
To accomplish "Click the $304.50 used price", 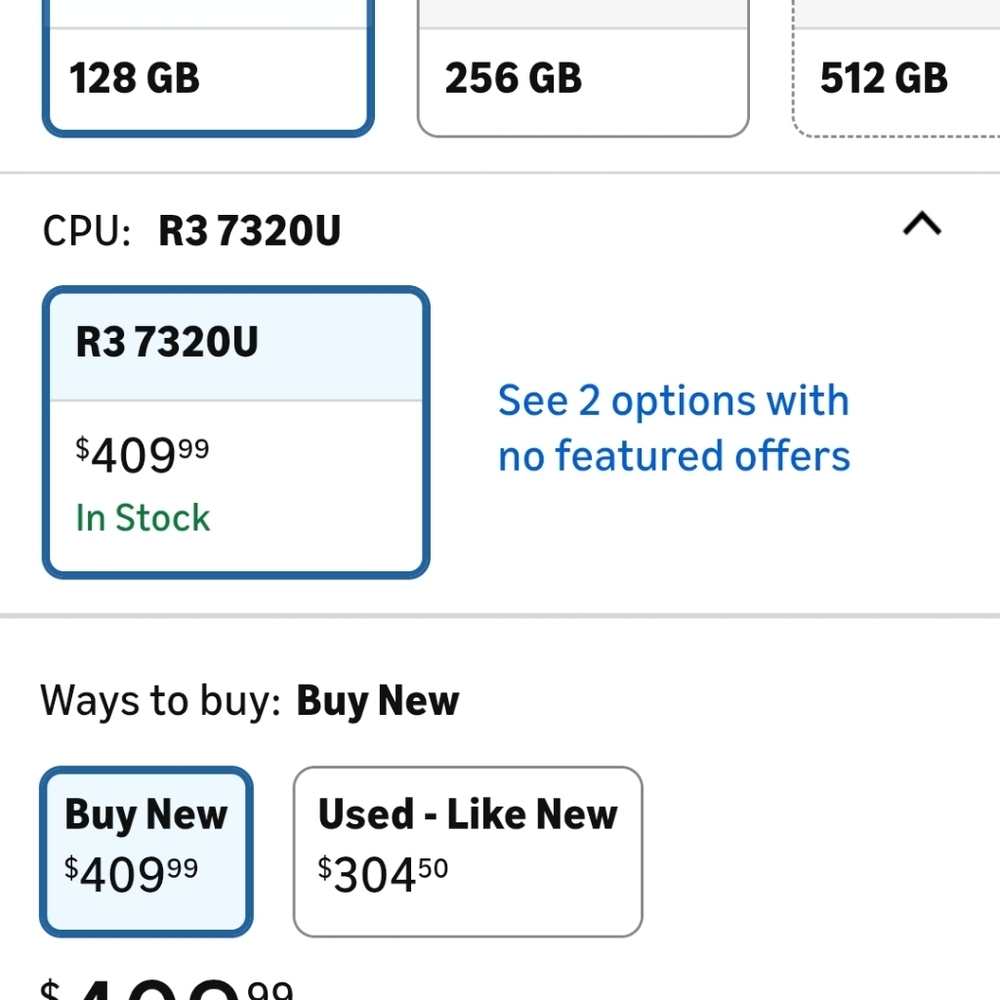I will pos(383,875).
